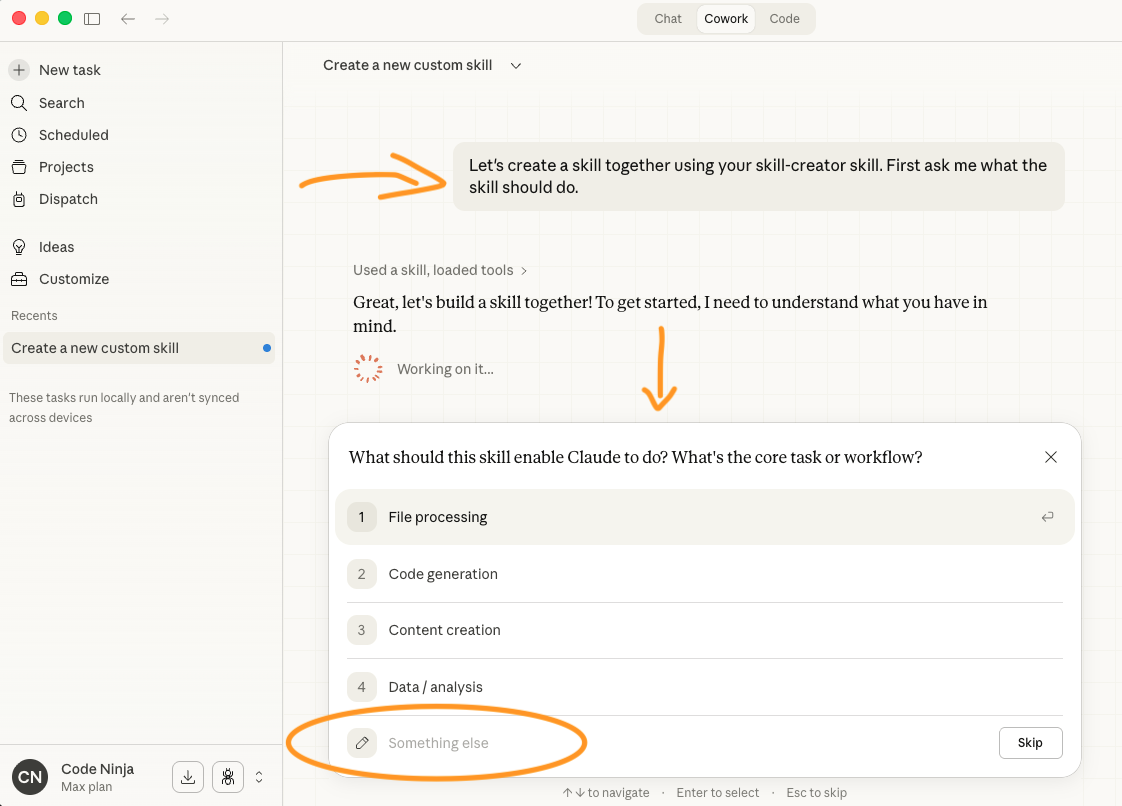1122x806 pixels.
Task: Expand the 'Create a new custom skill' title dropdown
Action: click(x=516, y=66)
